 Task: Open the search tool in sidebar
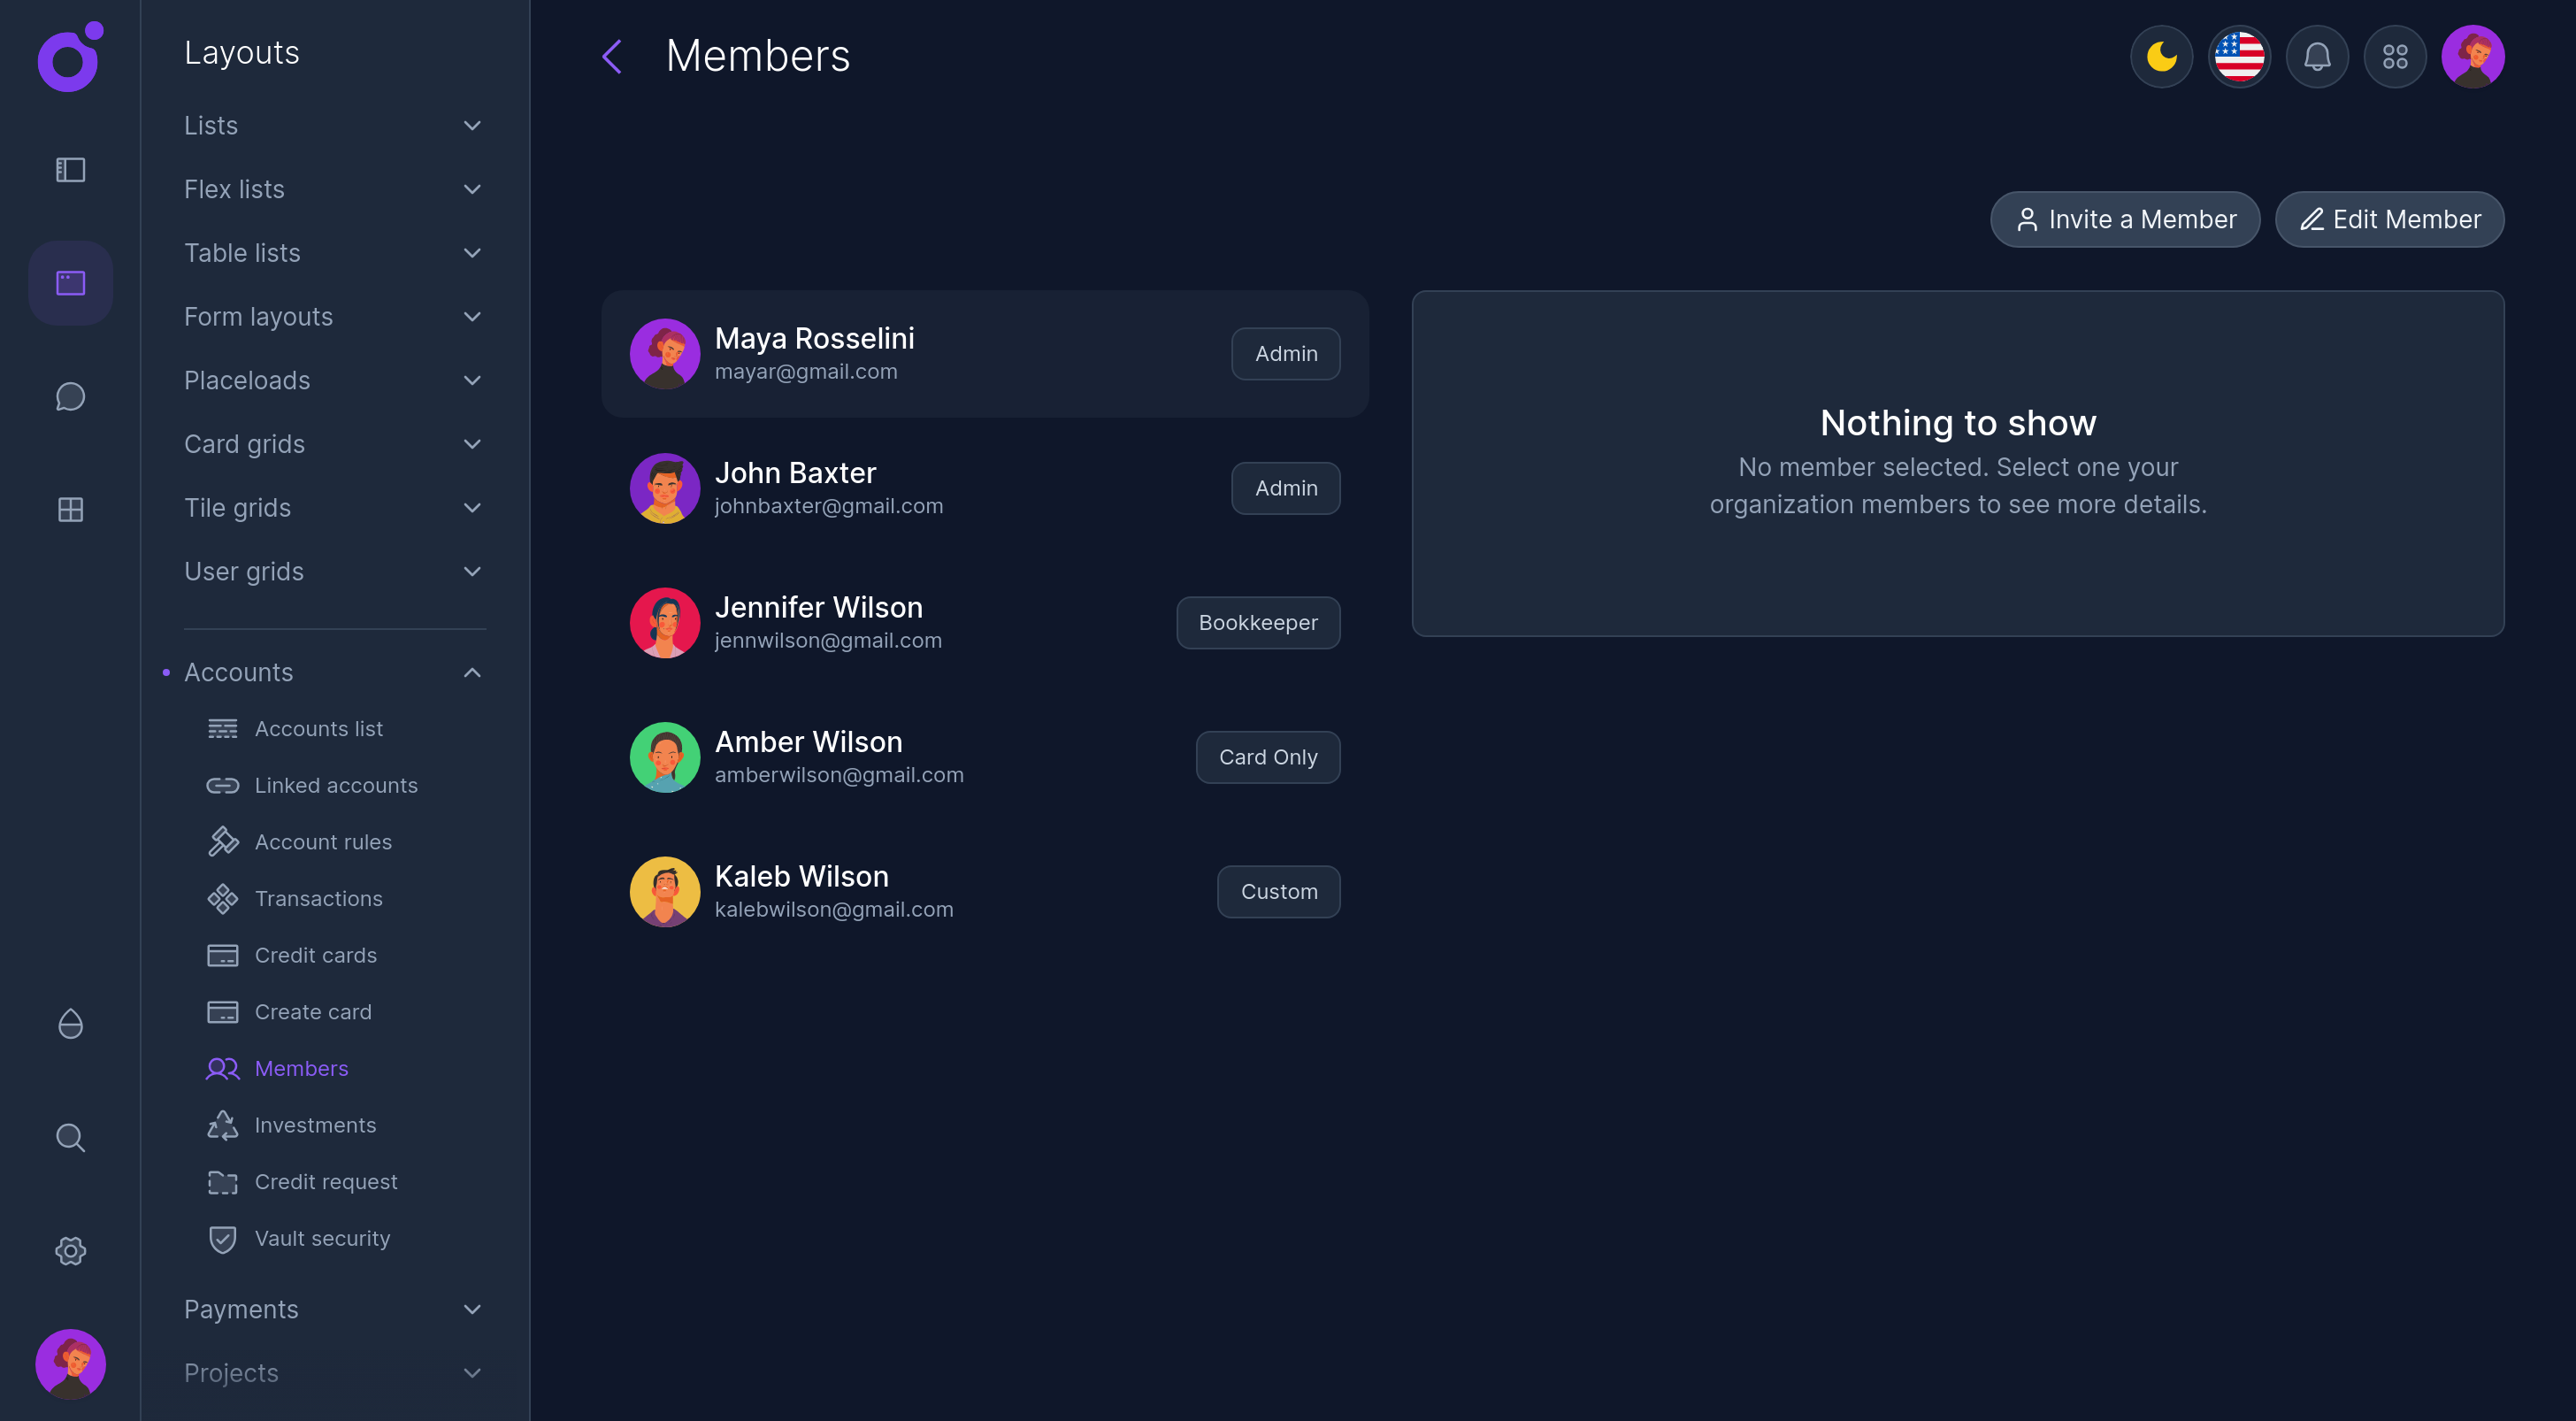pyautogui.click(x=70, y=1137)
